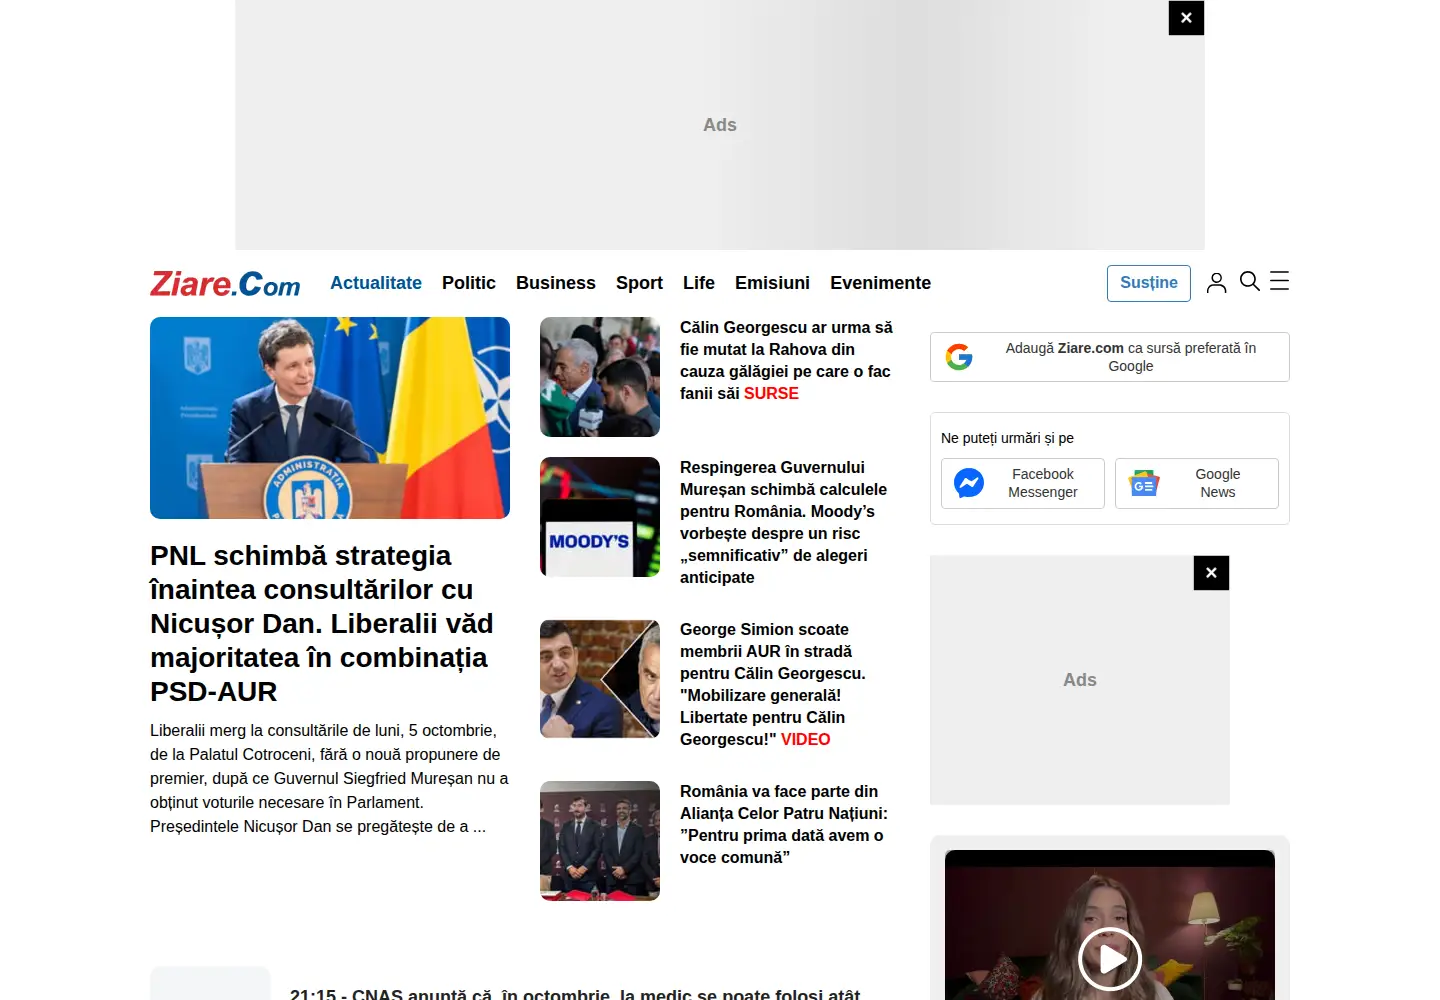The image size is (1440, 1000).
Task: Follow on Facebook Messenger button
Action: 1023,484
